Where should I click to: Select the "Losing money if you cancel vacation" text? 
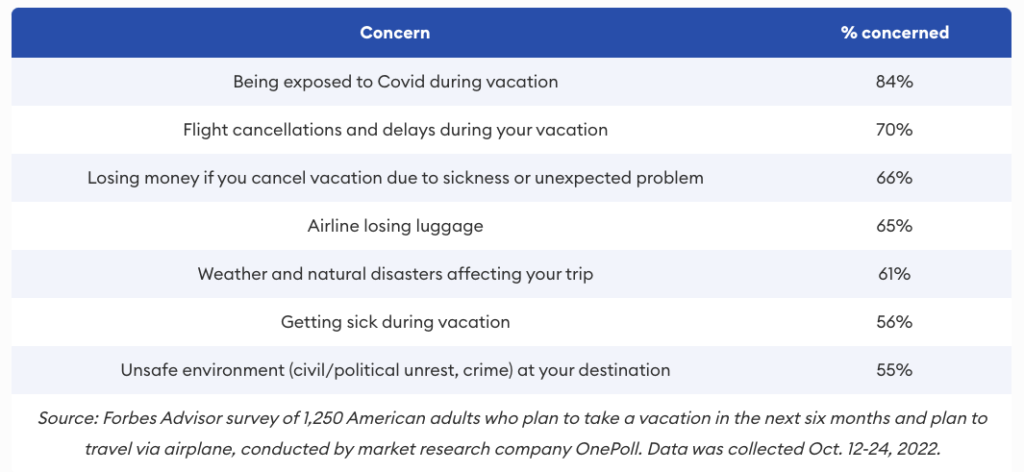pyautogui.click(x=395, y=178)
